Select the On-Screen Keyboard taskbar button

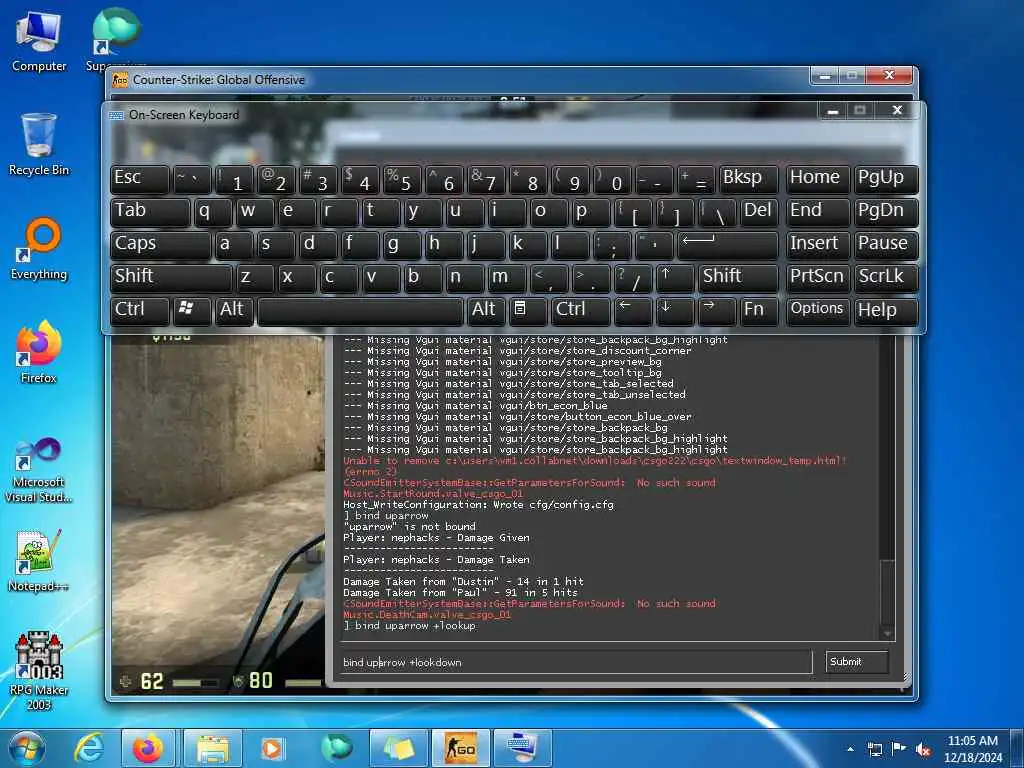[522, 748]
